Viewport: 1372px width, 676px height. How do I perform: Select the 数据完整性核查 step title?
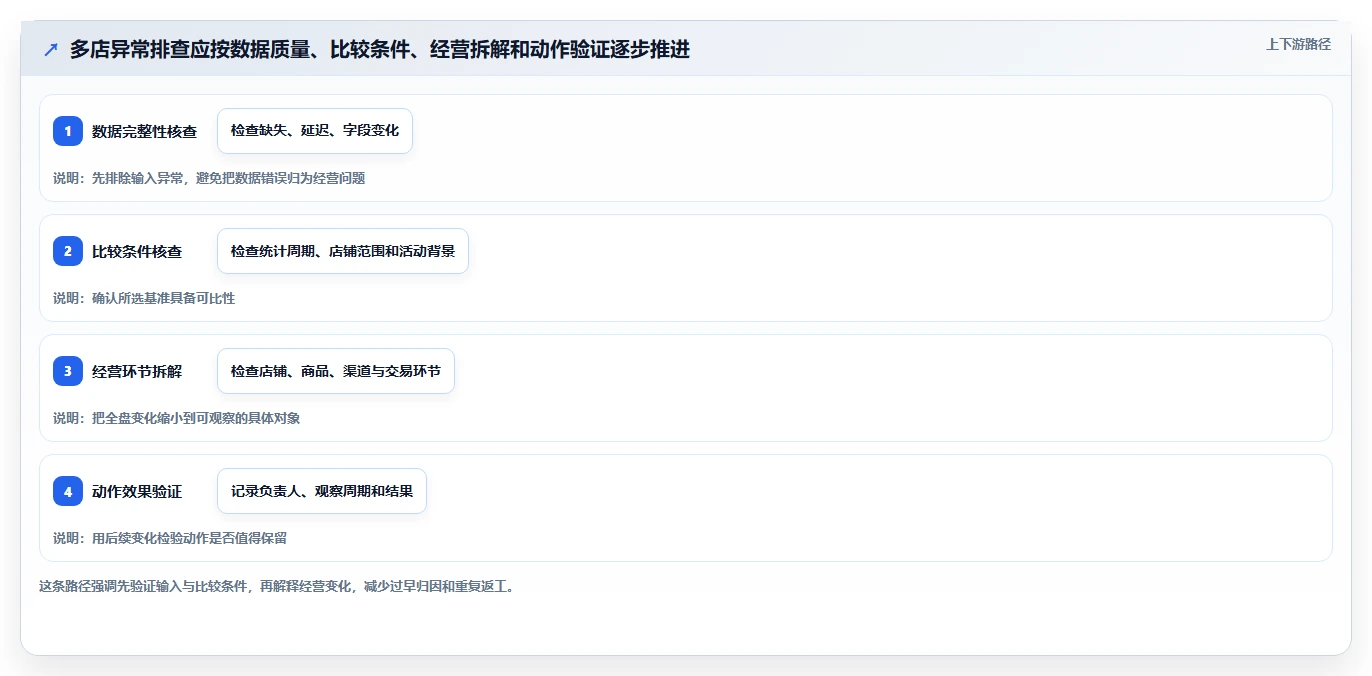(145, 131)
